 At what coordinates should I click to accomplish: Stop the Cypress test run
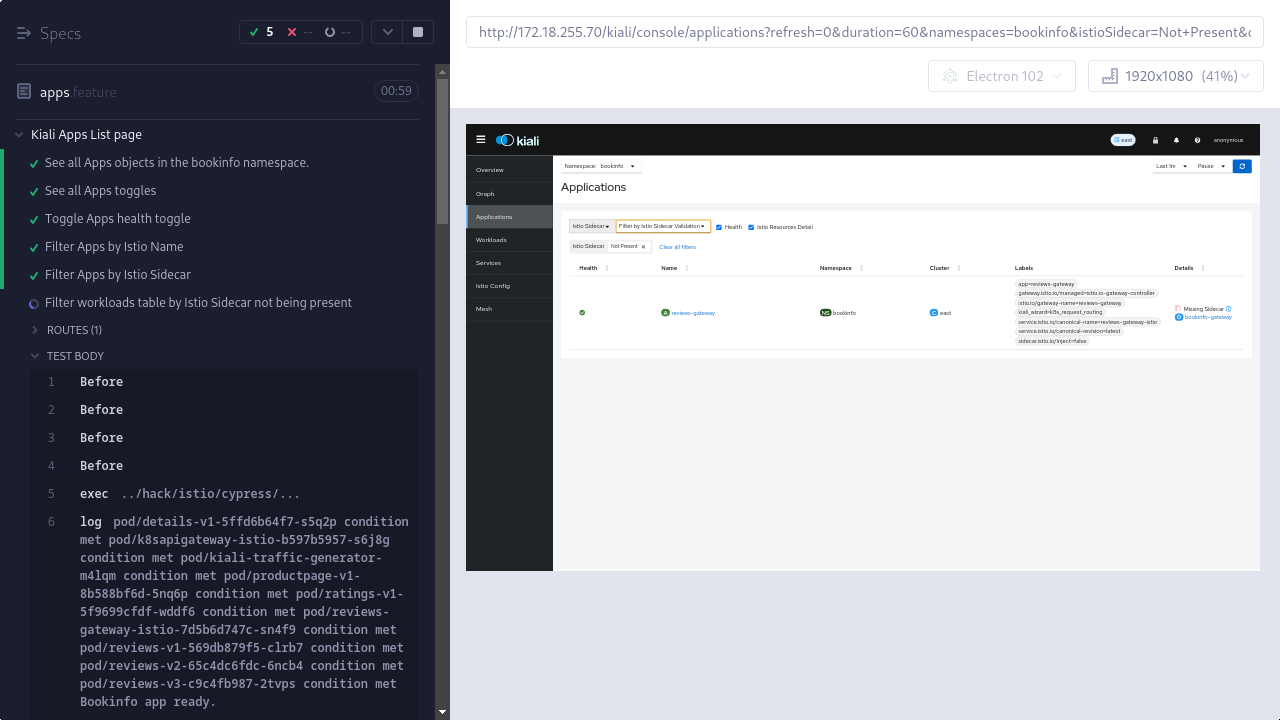click(418, 32)
